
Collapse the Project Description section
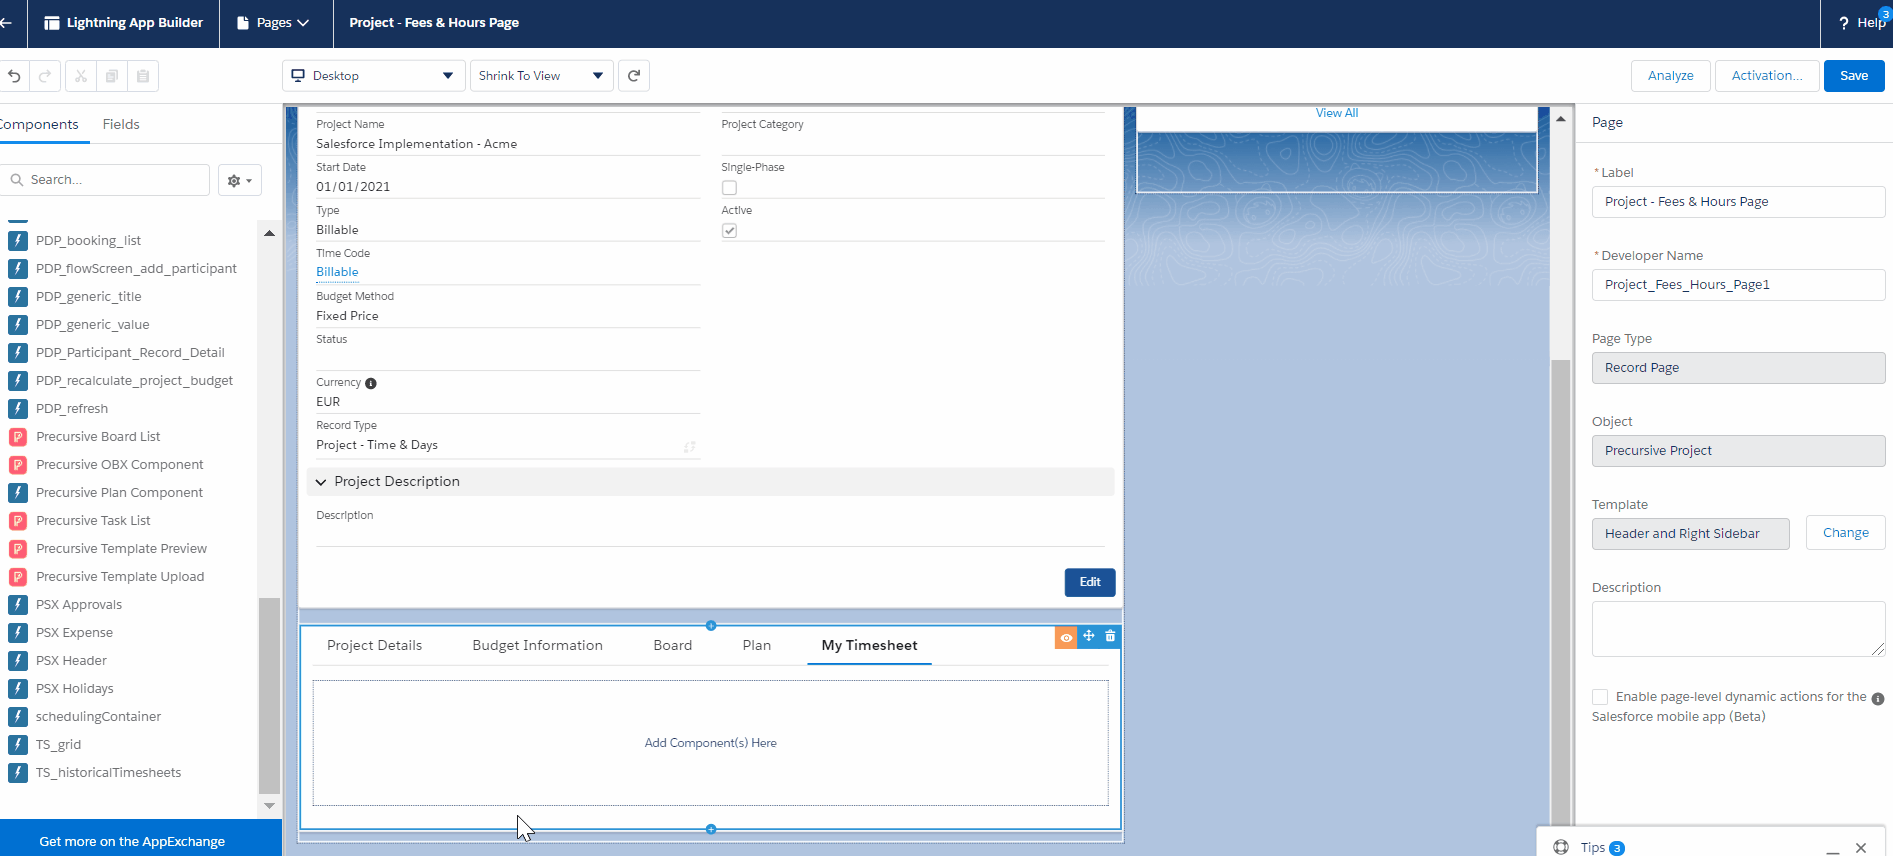pyautogui.click(x=321, y=482)
